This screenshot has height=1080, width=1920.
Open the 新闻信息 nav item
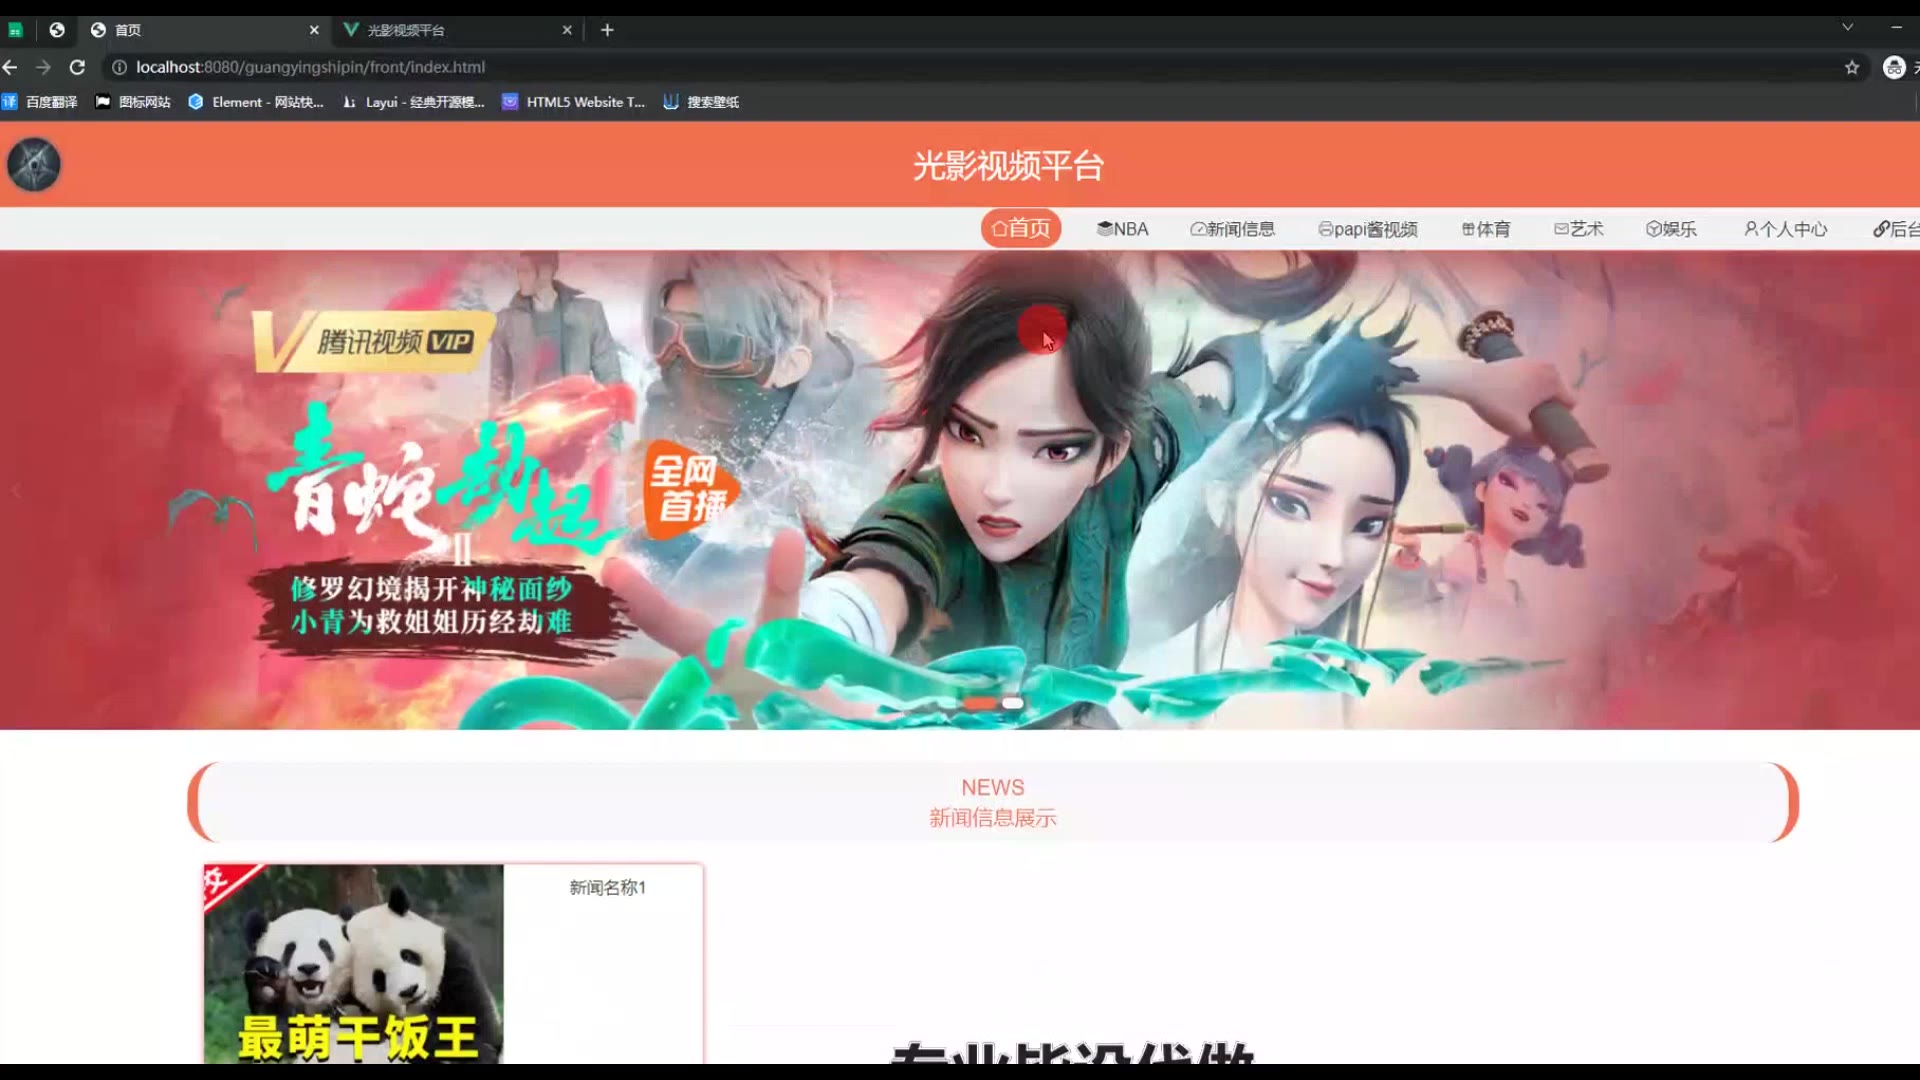[1232, 229]
